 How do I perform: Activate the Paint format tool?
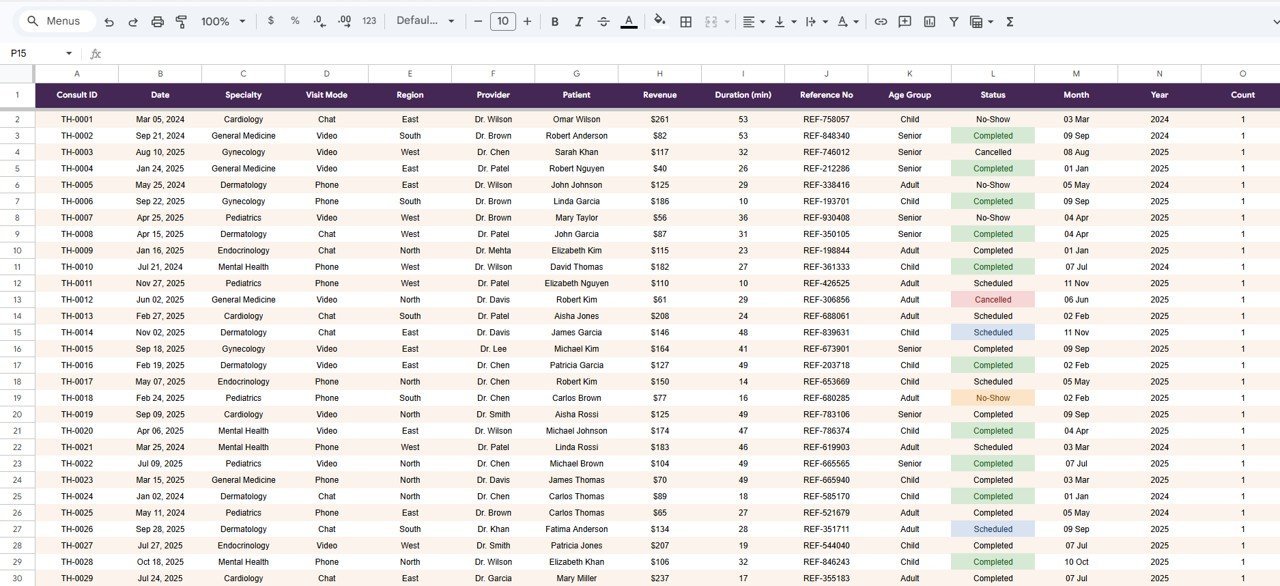pyautogui.click(x=181, y=21)
